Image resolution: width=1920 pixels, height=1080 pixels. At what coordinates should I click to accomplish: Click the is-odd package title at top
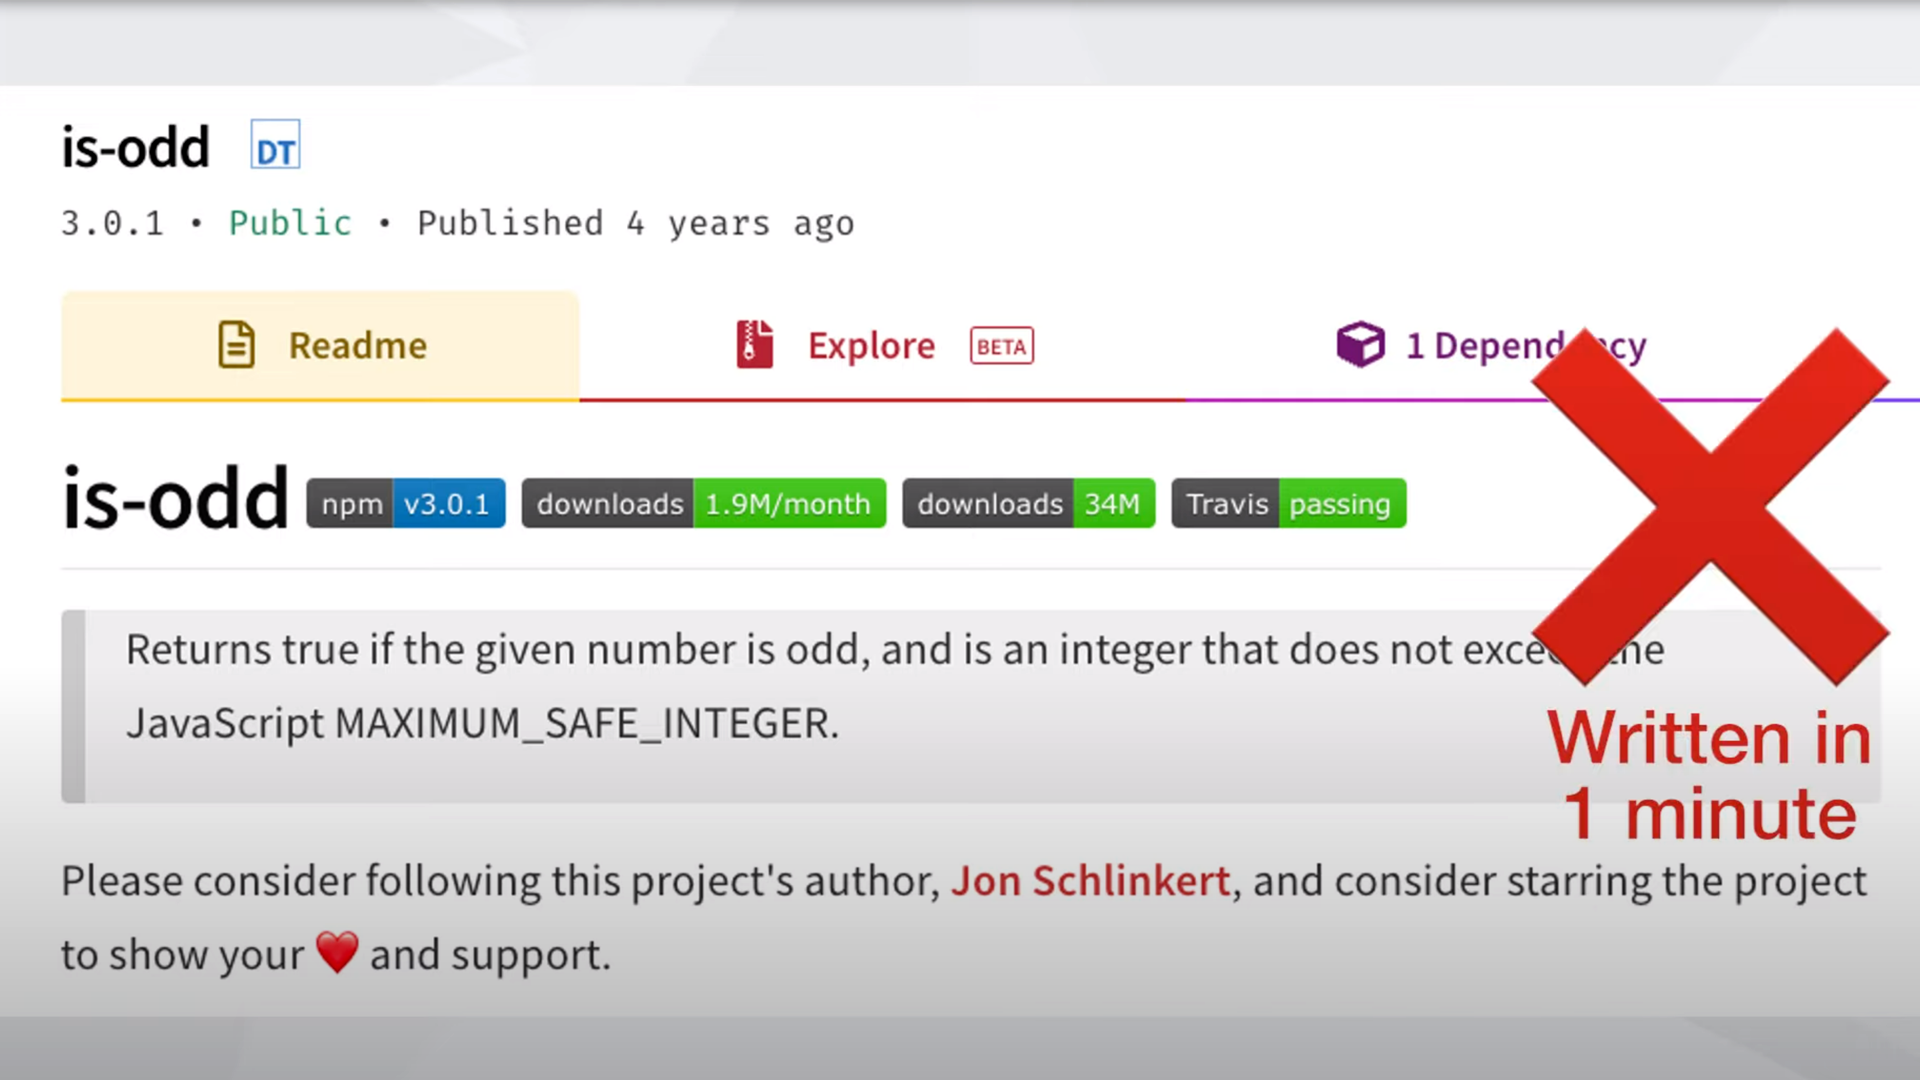click(135, 148)
